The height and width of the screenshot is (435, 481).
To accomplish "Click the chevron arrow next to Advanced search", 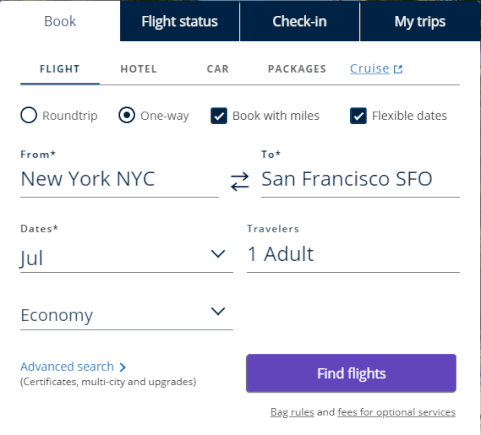I will coord(123,367).
